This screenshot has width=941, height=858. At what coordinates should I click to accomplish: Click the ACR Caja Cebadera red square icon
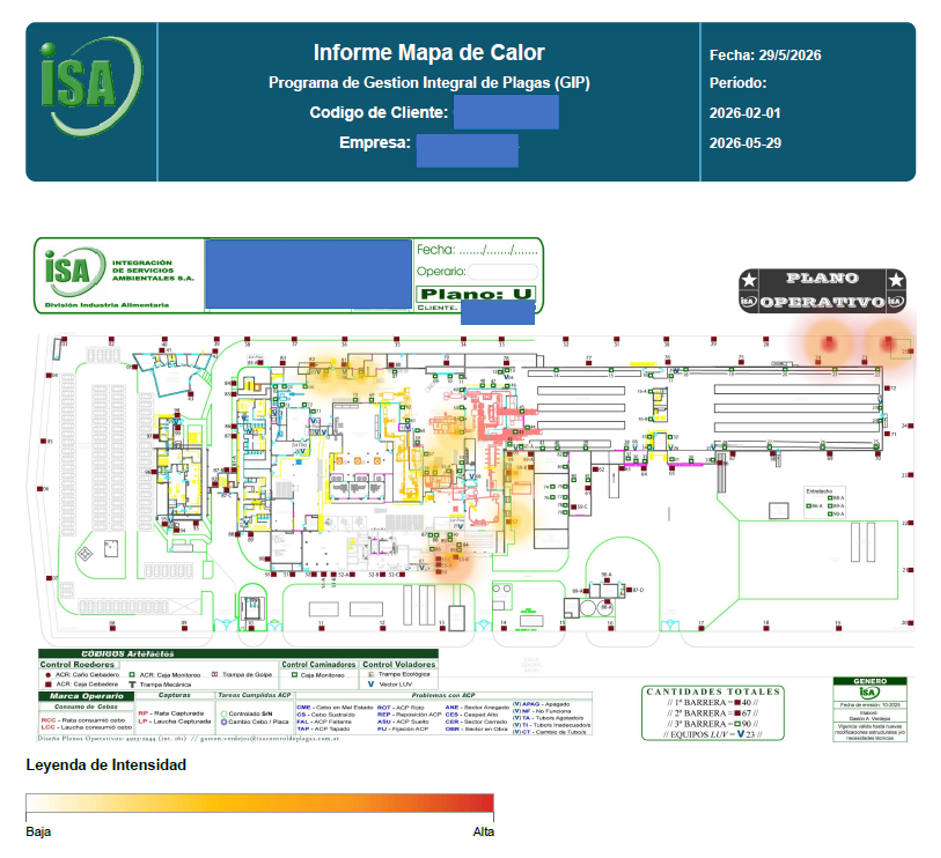pyautogui.click(x=49, y=684)
